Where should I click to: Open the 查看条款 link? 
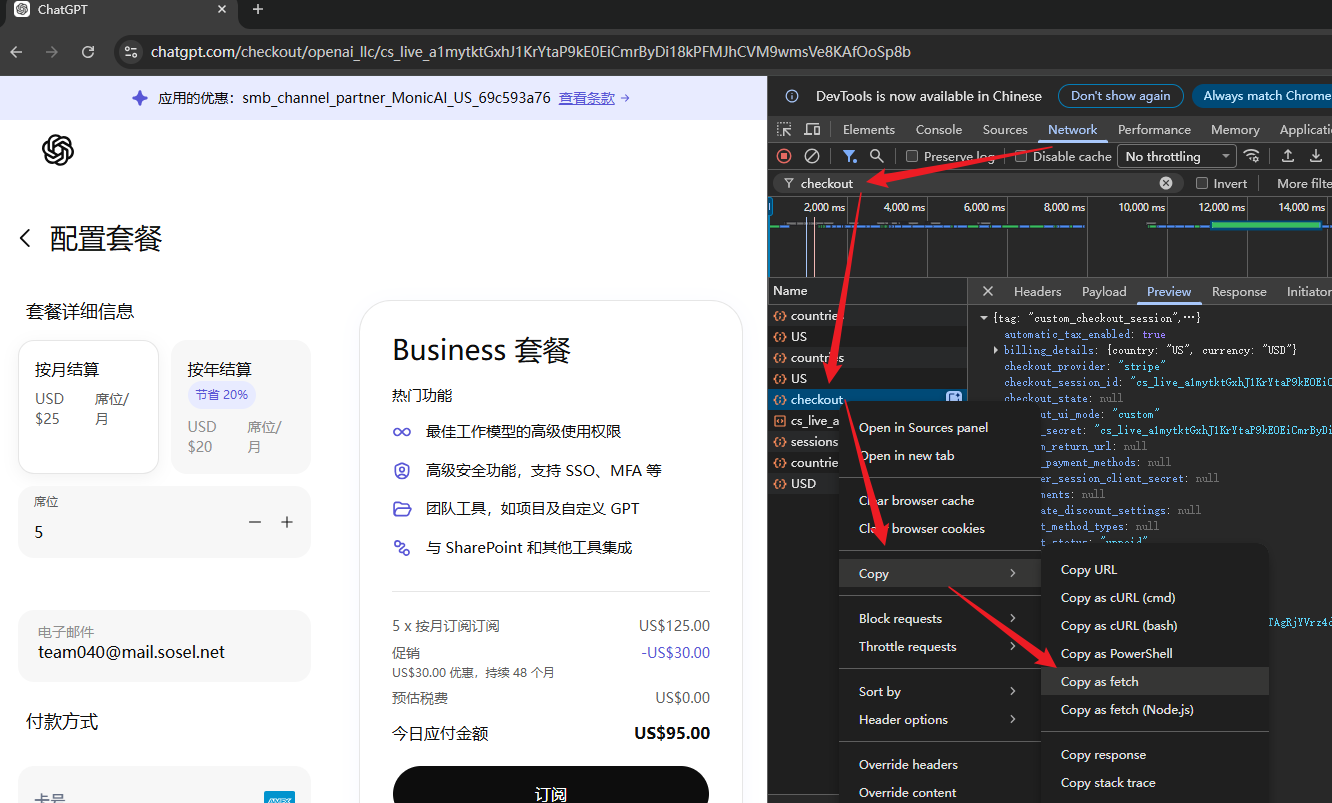coord(587,98)
